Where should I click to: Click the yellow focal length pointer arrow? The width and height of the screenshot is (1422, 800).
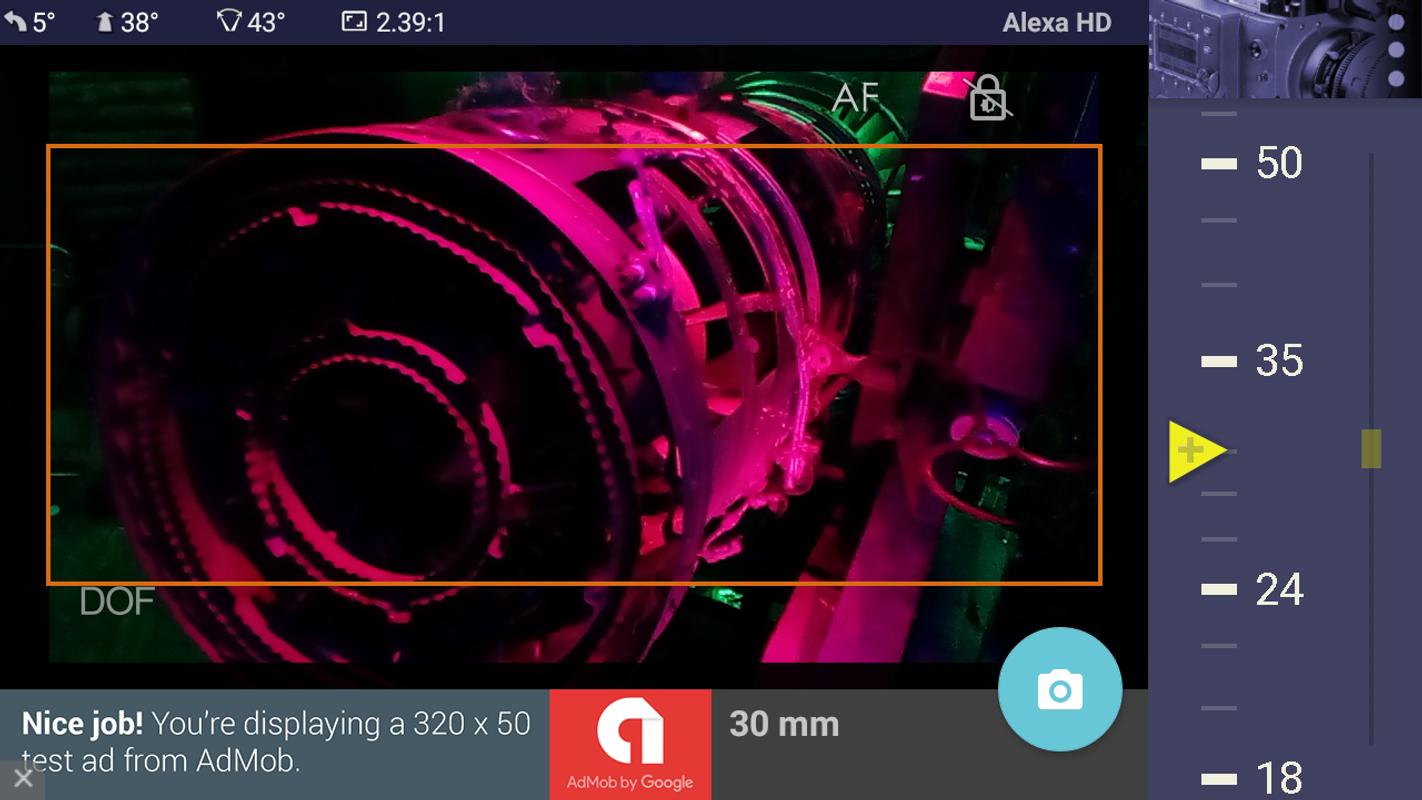(1197, 451)
